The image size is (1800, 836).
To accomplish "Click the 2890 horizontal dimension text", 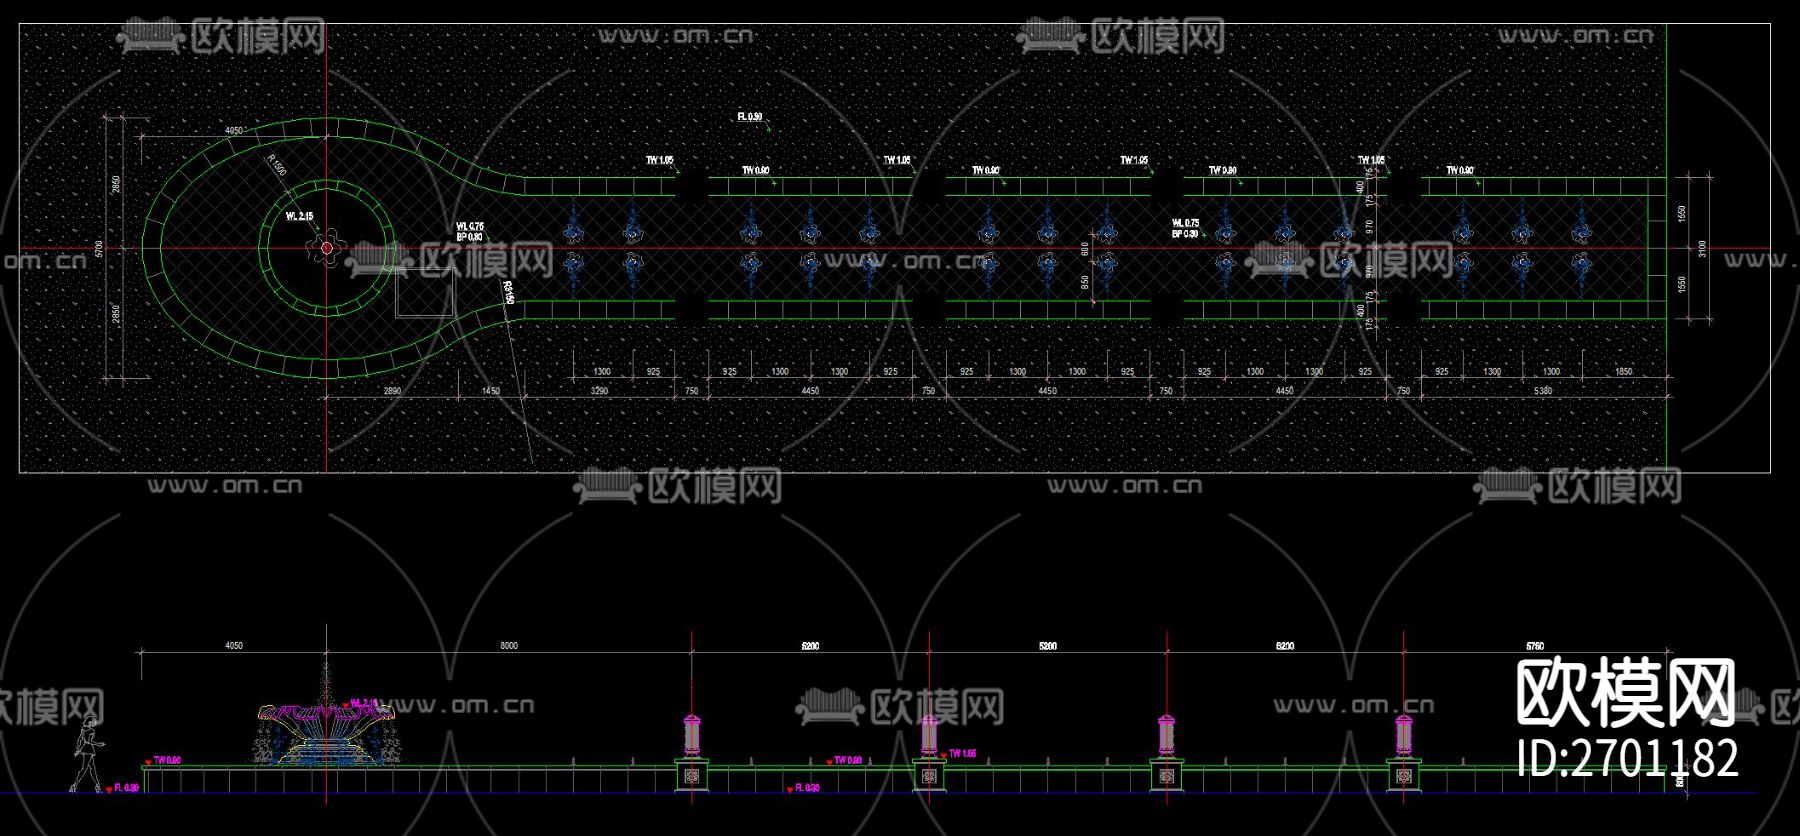I will [x=392, y=391].
